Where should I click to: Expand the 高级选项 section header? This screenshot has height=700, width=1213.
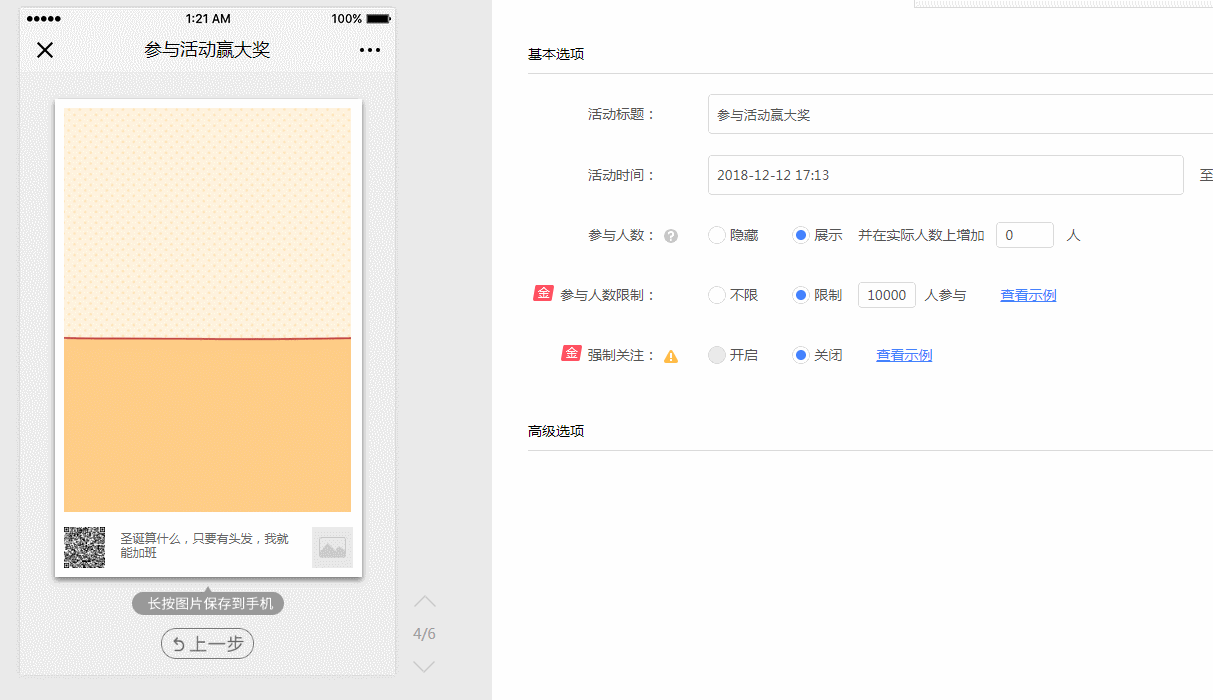[x=556, y=431]
